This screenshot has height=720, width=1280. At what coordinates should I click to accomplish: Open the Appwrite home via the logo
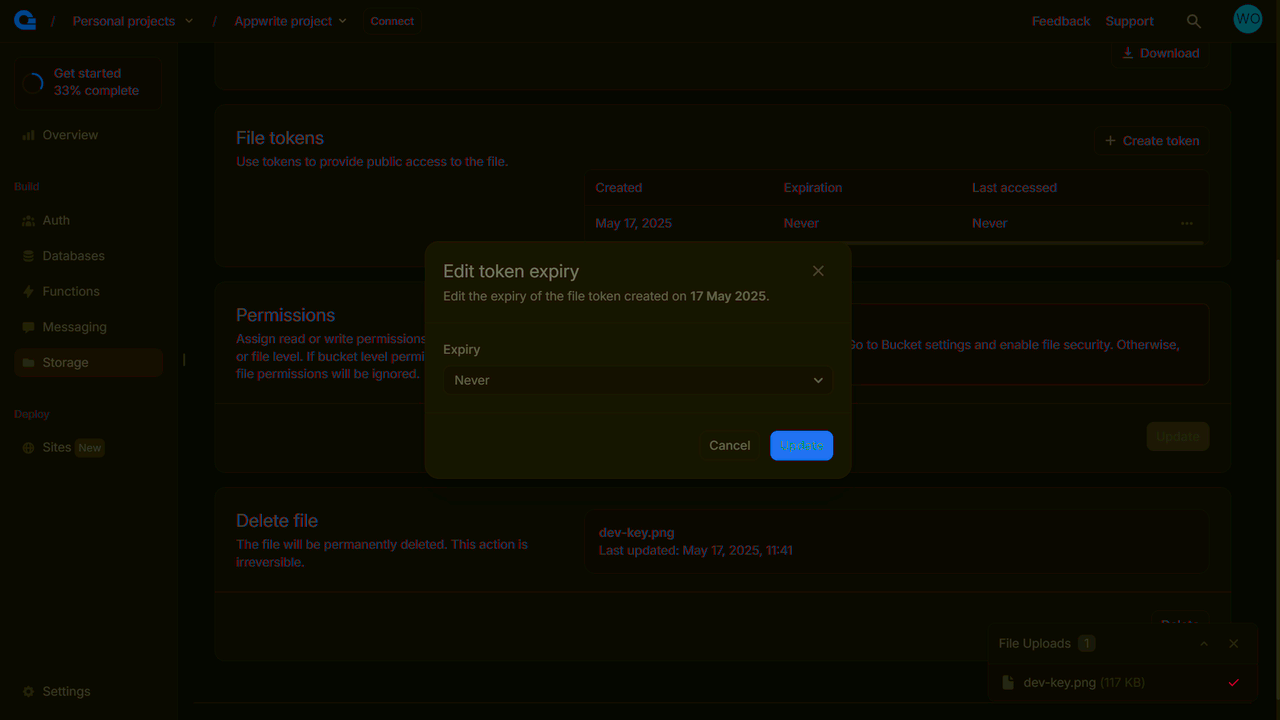(24, 19)
